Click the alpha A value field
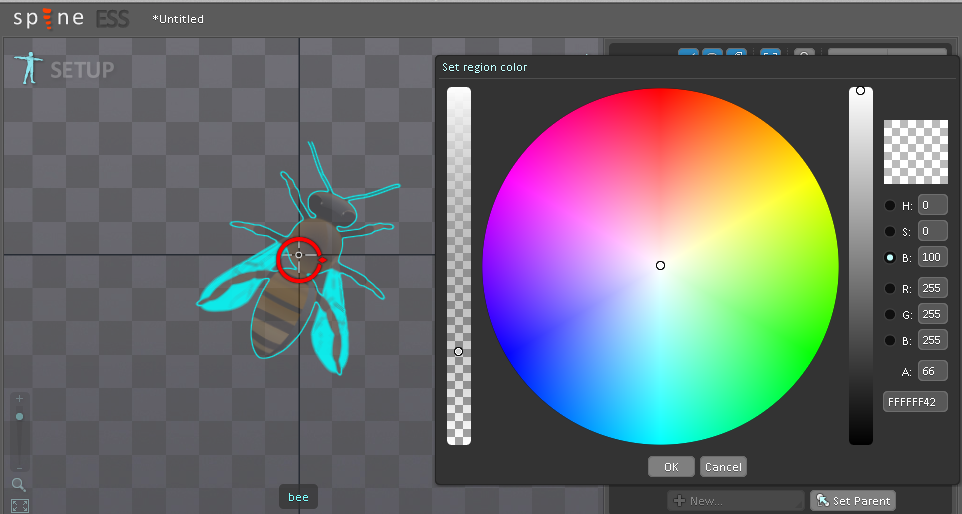The height and width of the screenshot is (514, 962). click(932, 372)
